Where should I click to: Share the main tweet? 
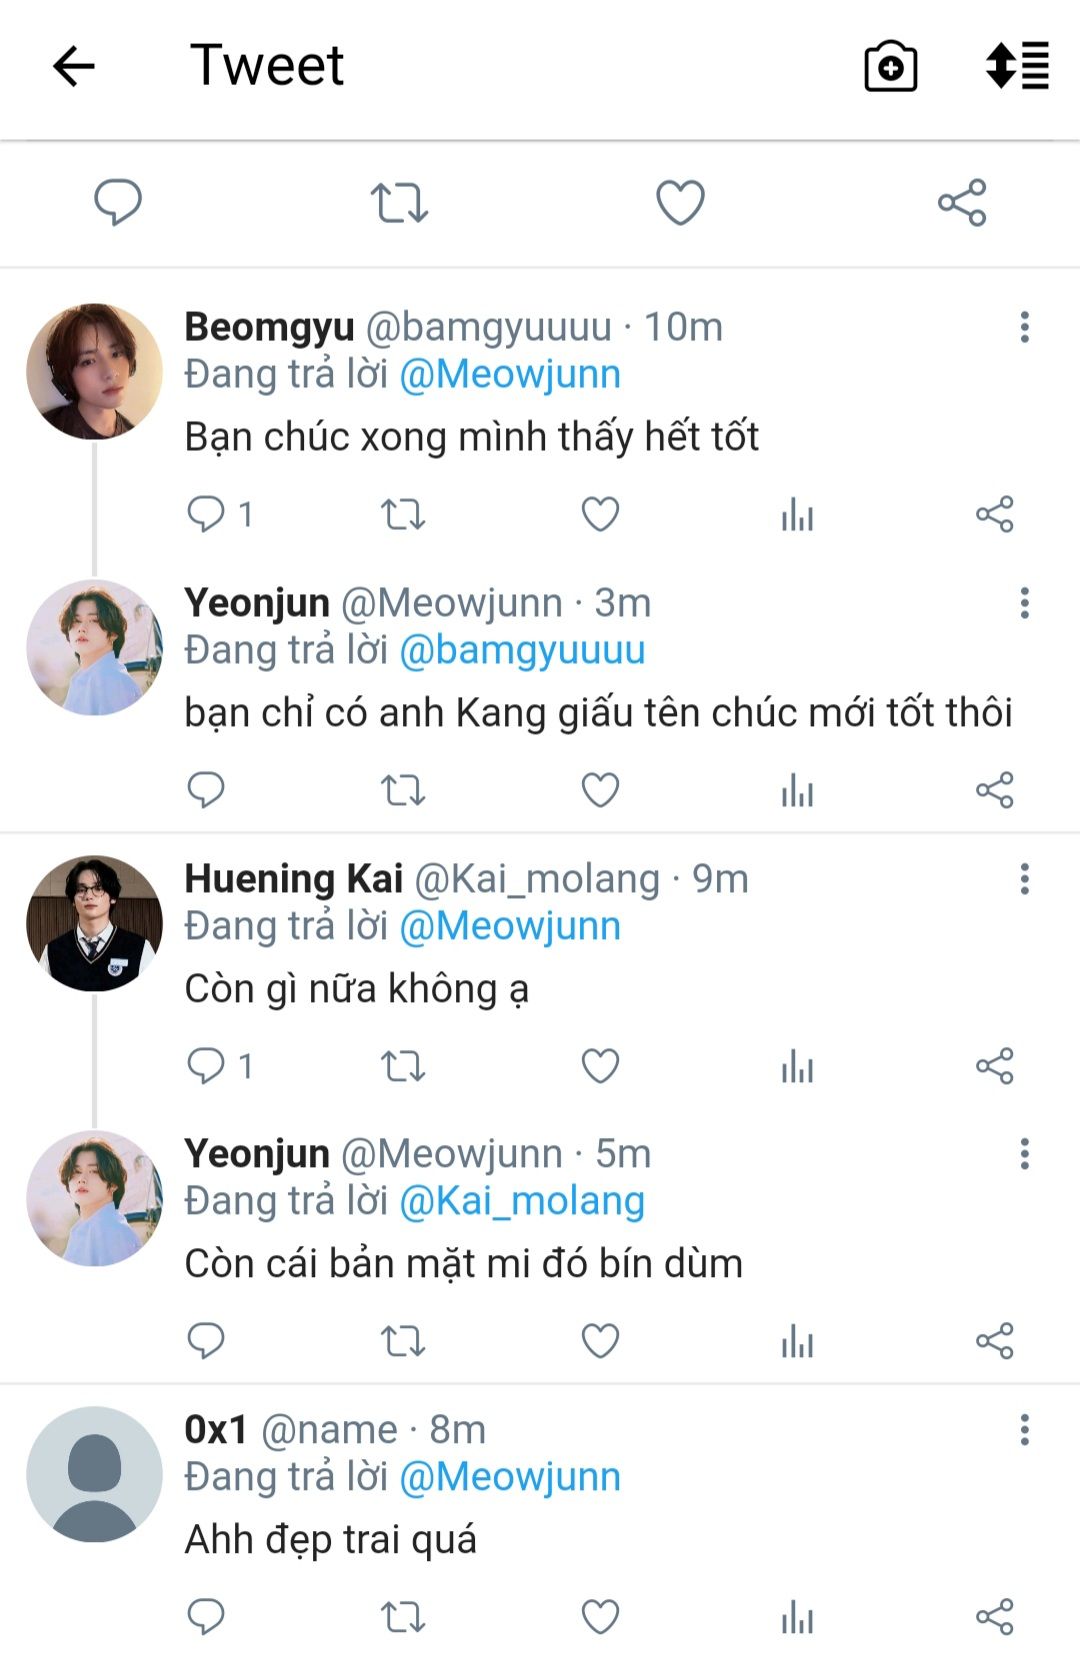[962, 203]
